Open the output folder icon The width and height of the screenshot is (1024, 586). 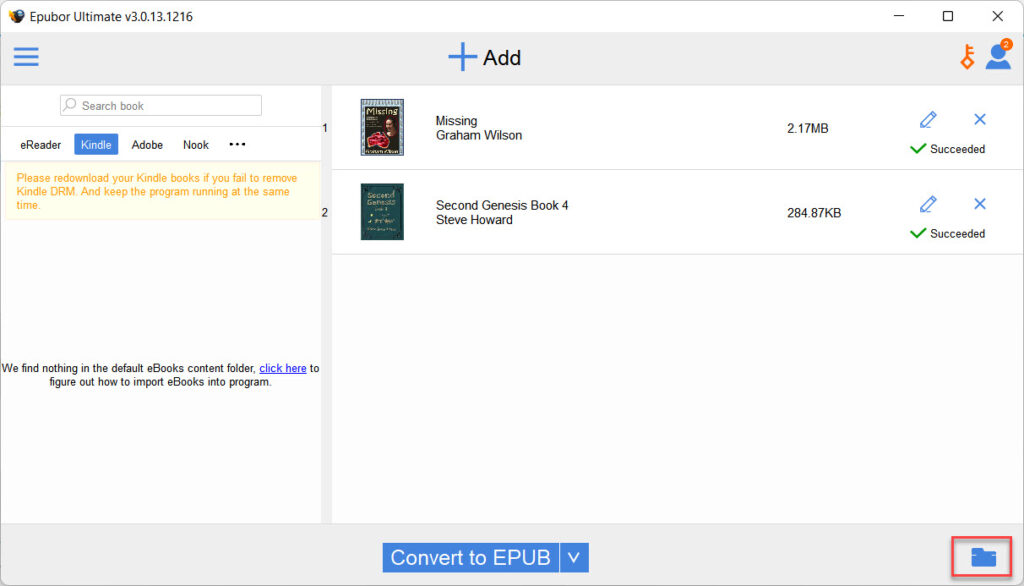(x=983, y=557)
